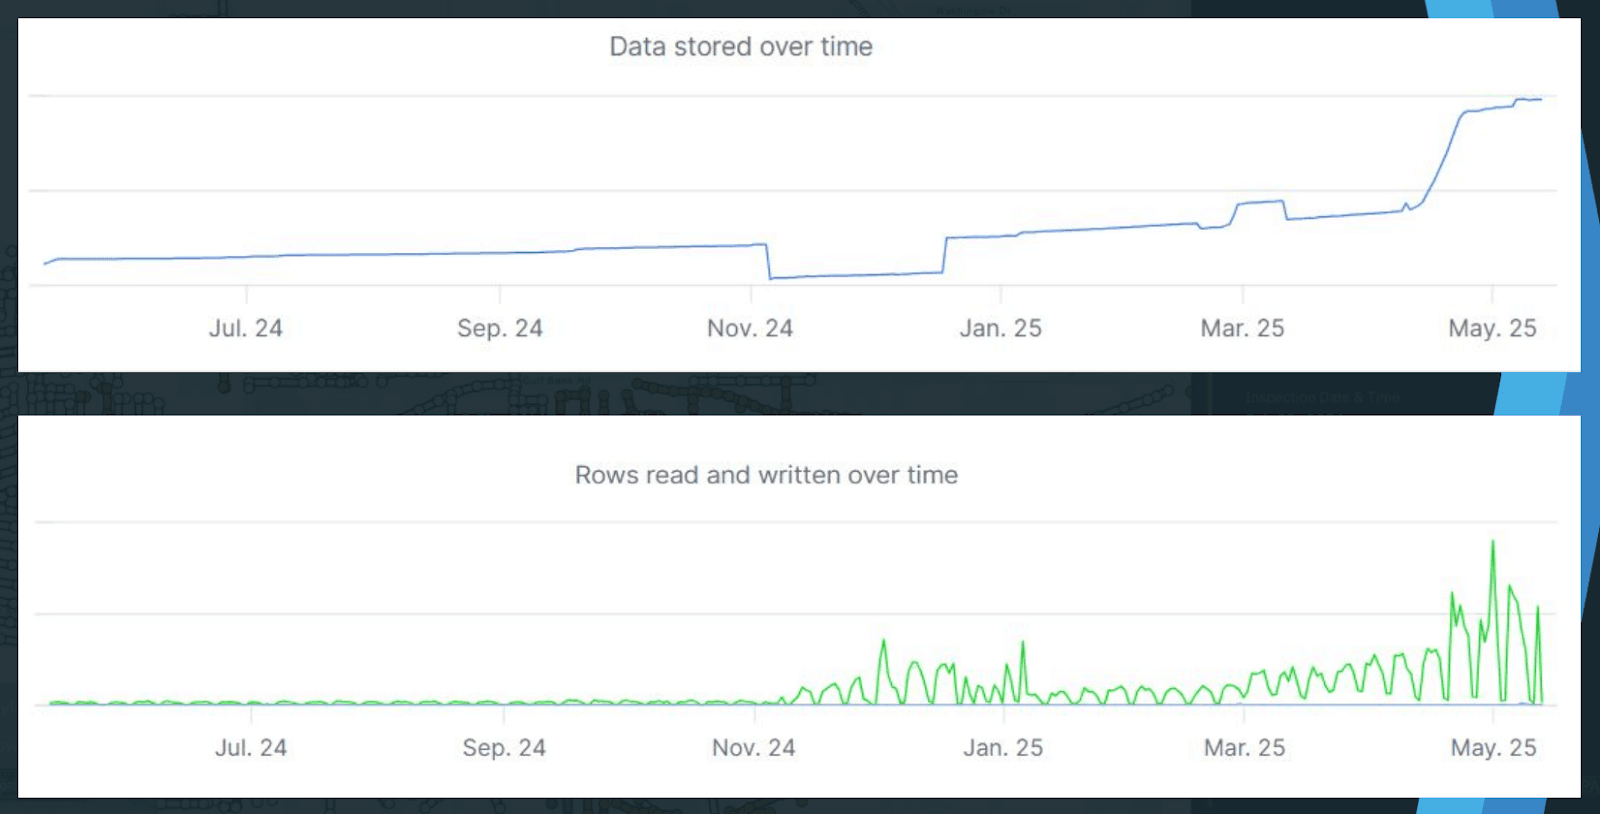Click the tallest green spike near May 25
This screenshot has height=814, width=1600.
coord(1493,542)
